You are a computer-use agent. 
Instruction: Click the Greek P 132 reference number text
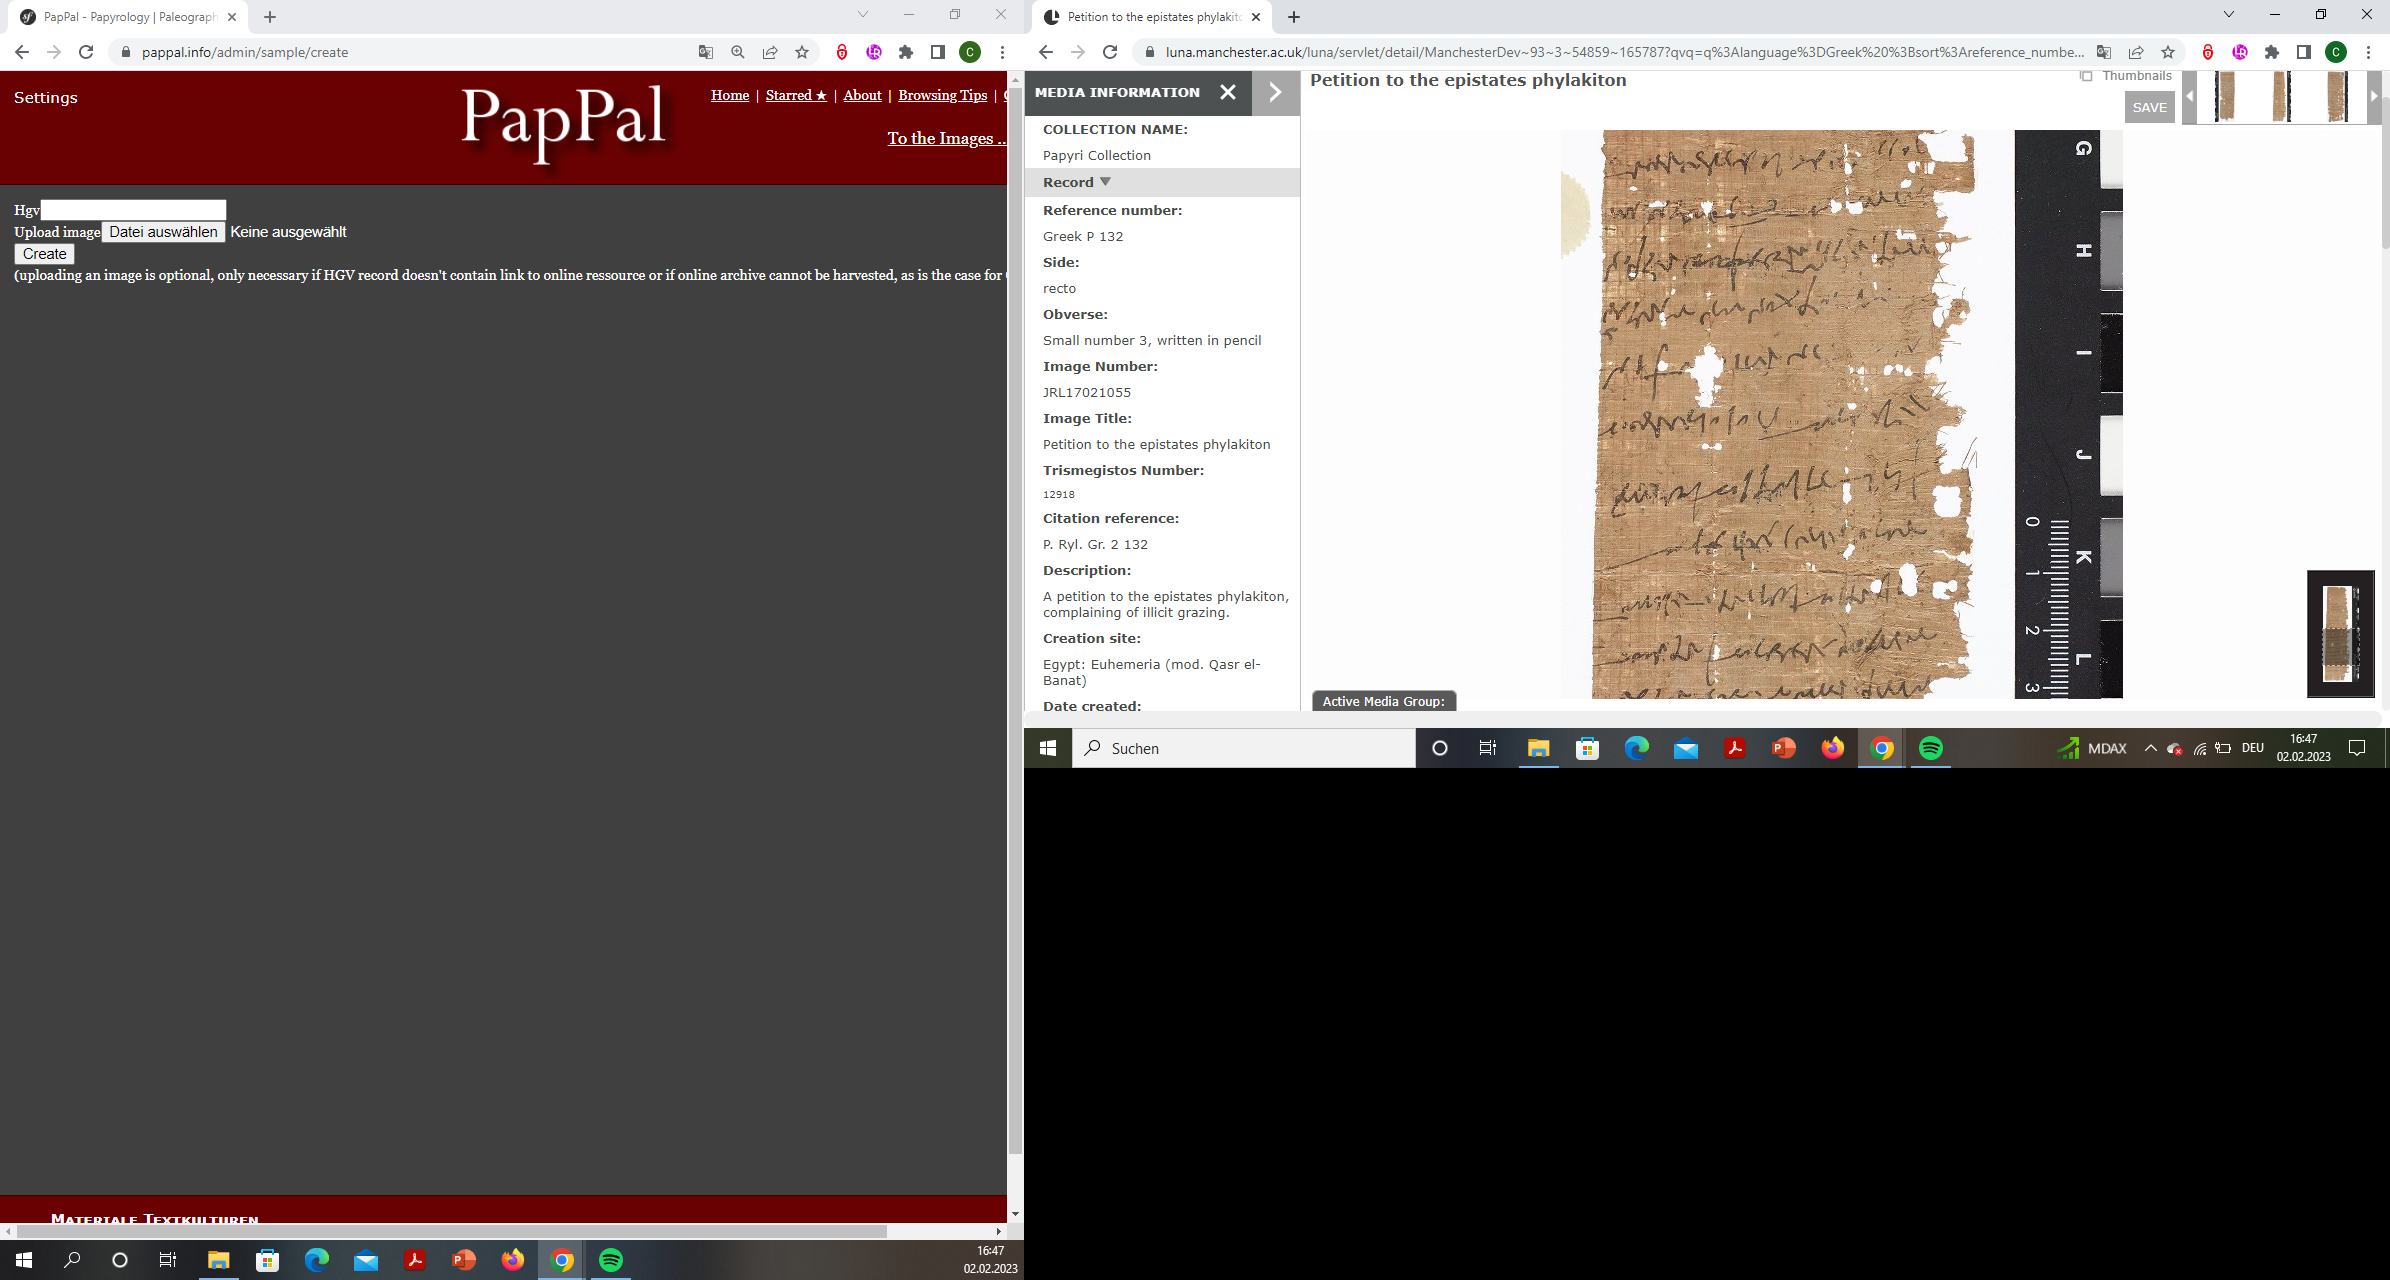coord(1083,237)
